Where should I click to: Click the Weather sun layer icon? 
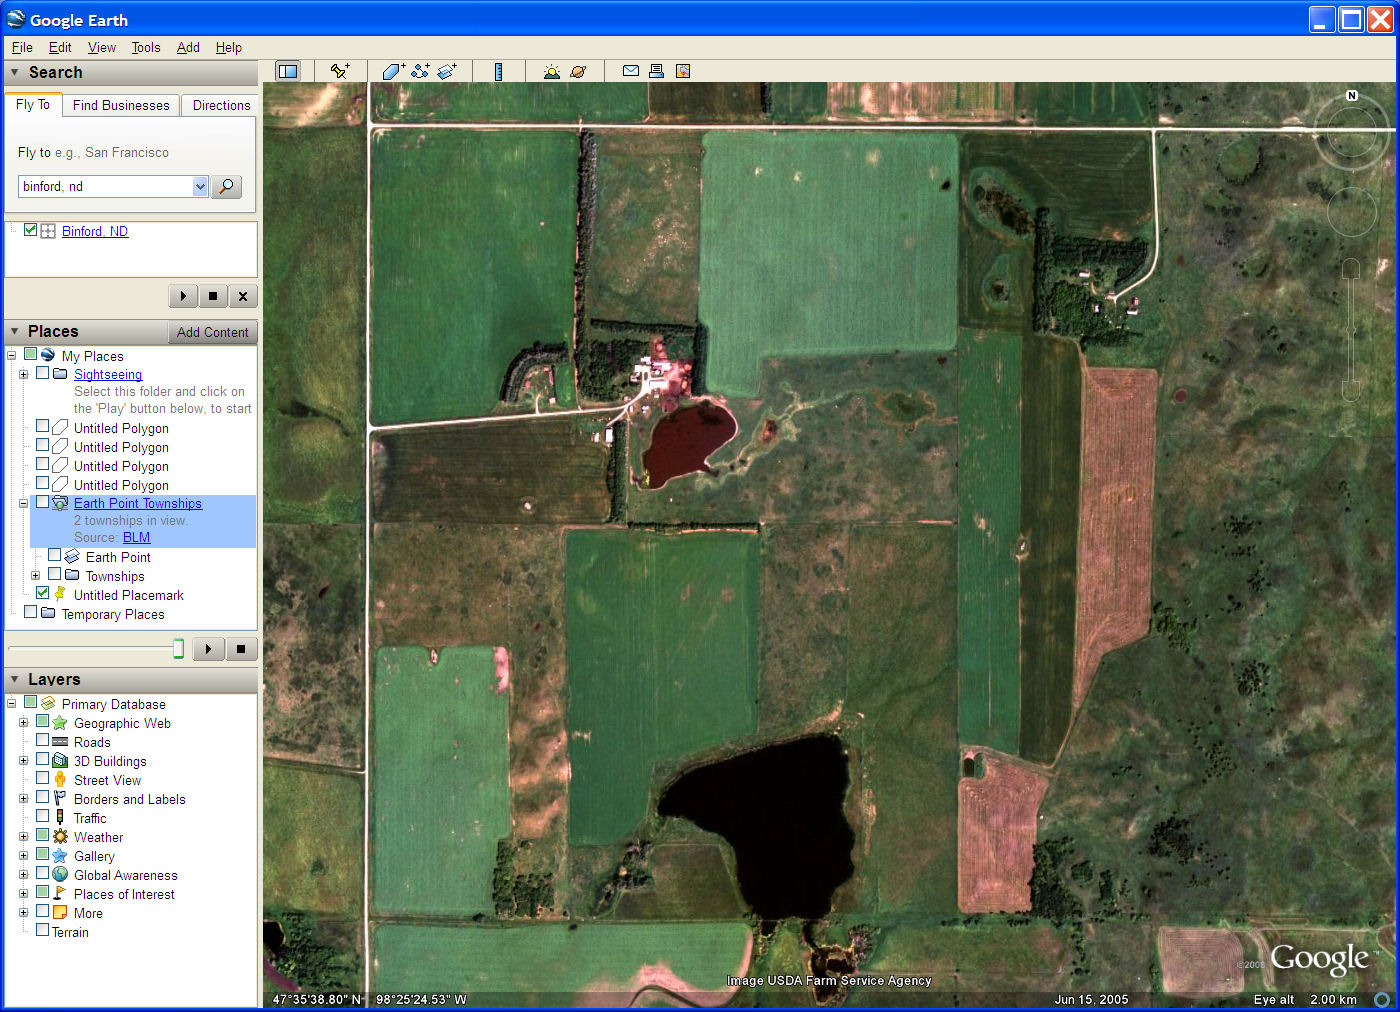point(60,837)
